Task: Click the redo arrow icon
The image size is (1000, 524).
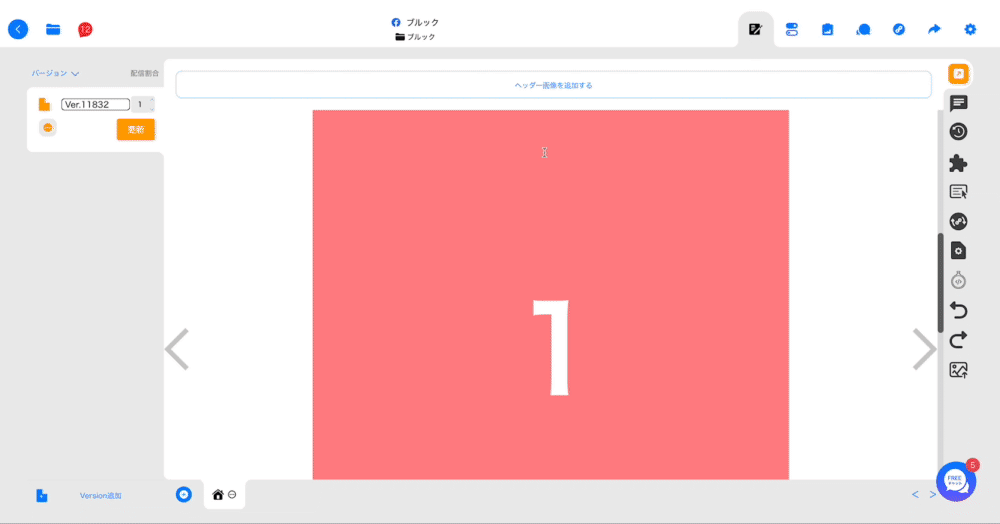Action: (959, 340)
